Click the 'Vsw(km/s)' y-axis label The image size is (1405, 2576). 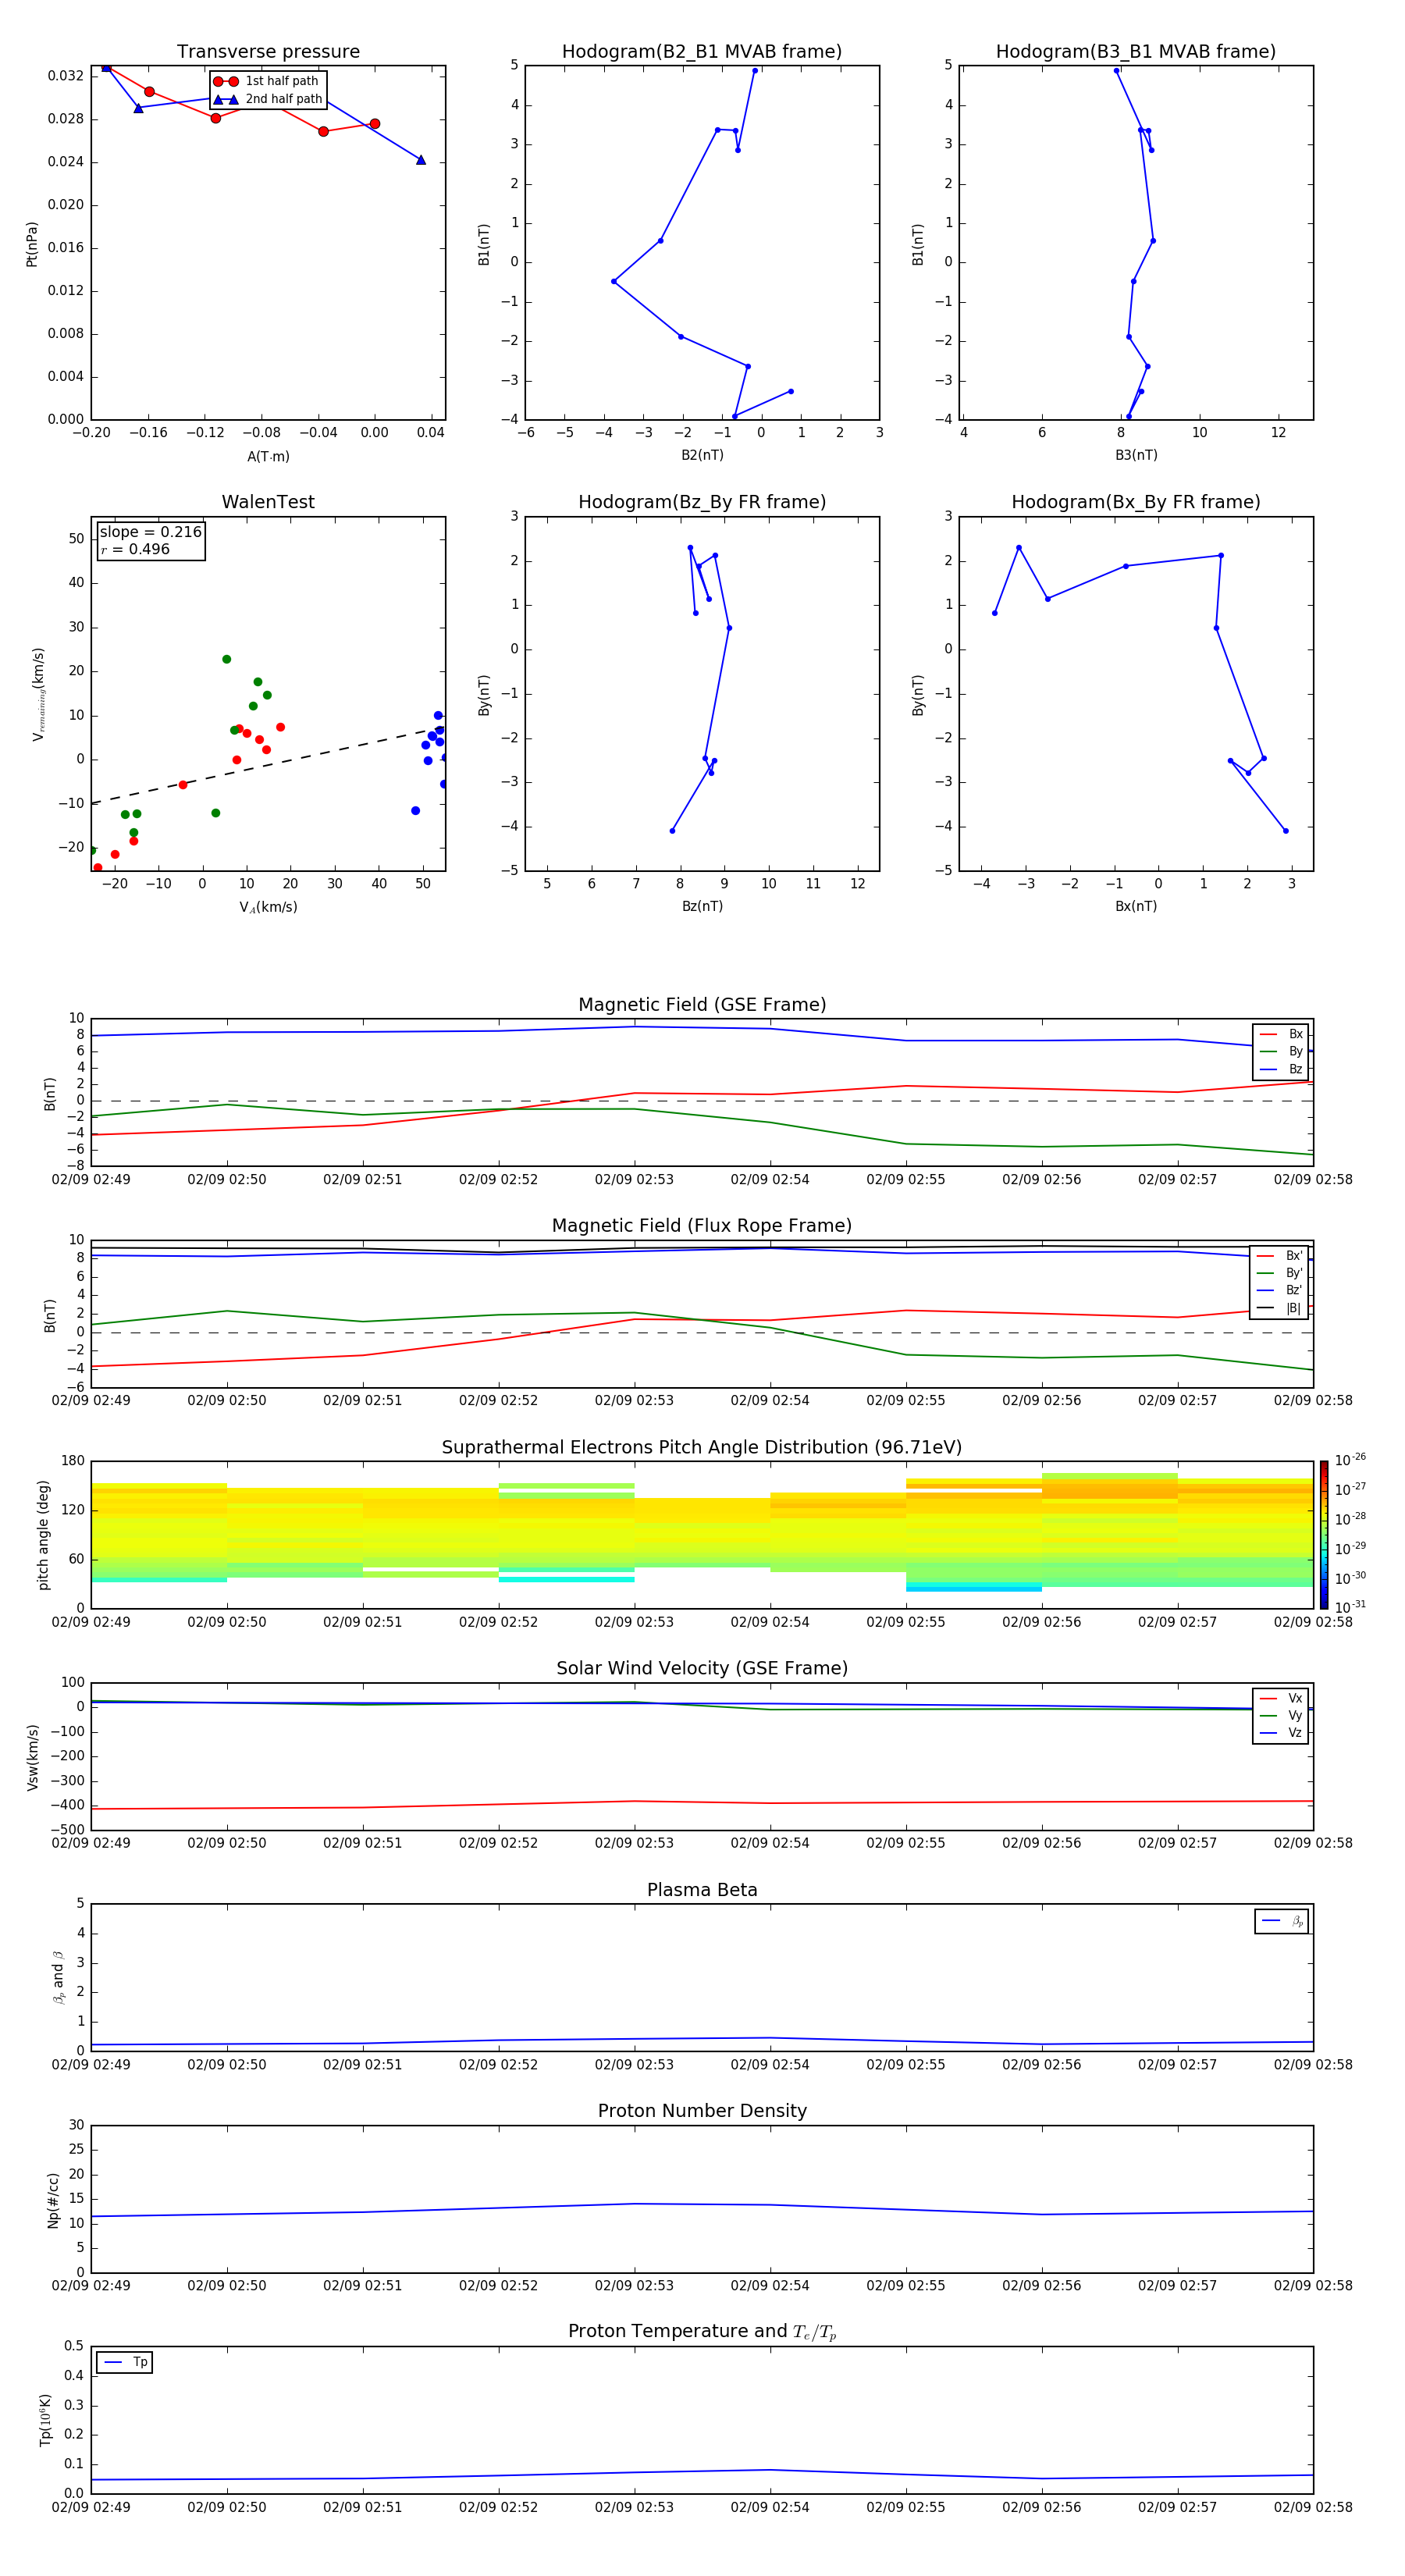point(32,1757)
